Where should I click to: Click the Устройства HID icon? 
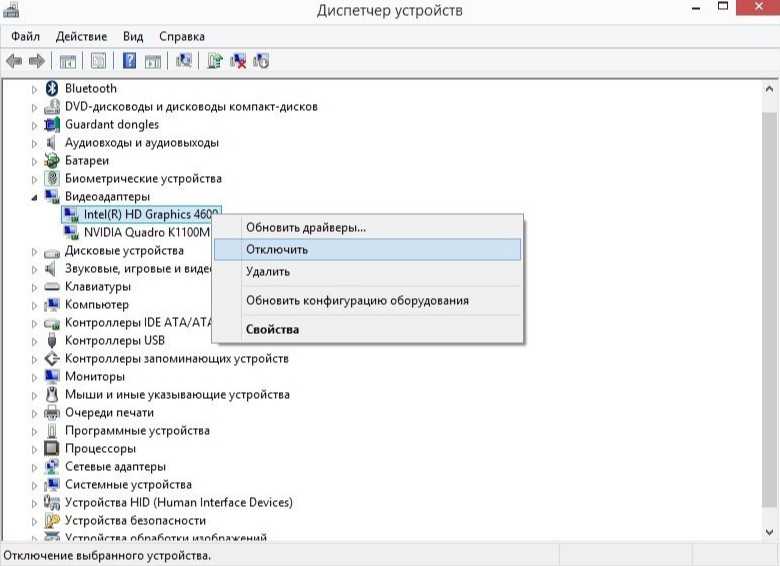pyautogui.click(x=52, y=502)
